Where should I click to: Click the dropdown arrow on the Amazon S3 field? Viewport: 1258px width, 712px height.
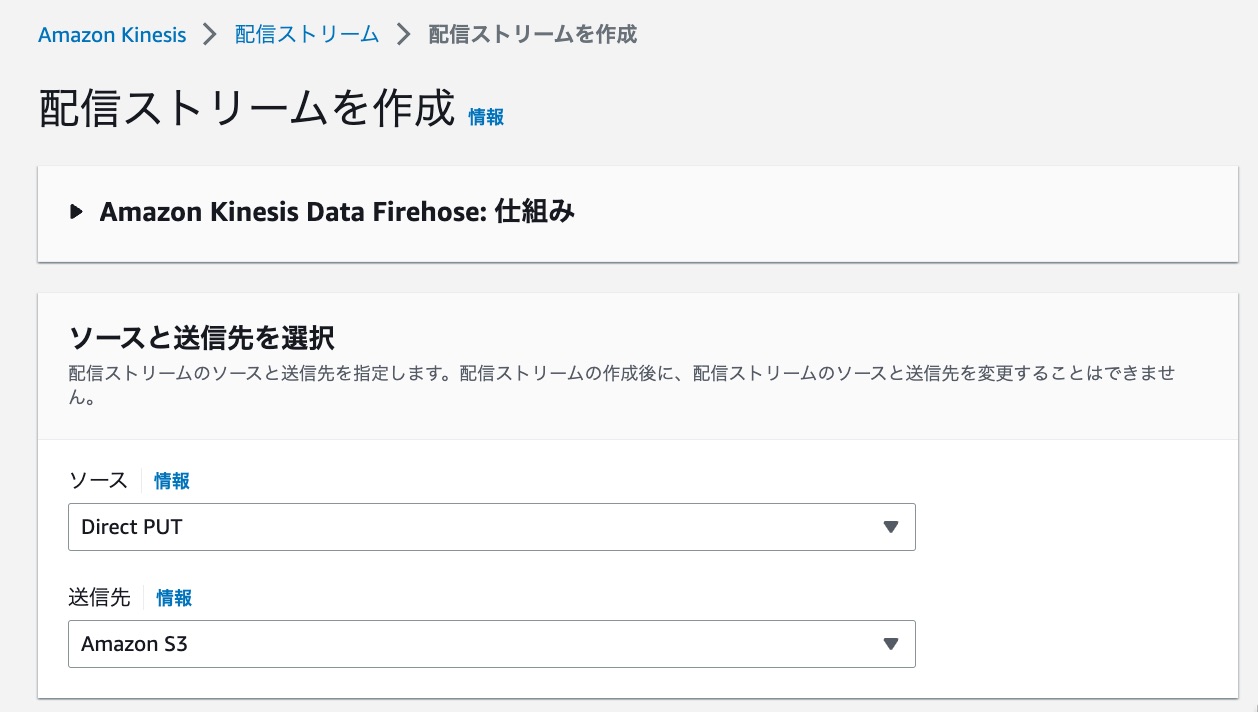point(890,644)
